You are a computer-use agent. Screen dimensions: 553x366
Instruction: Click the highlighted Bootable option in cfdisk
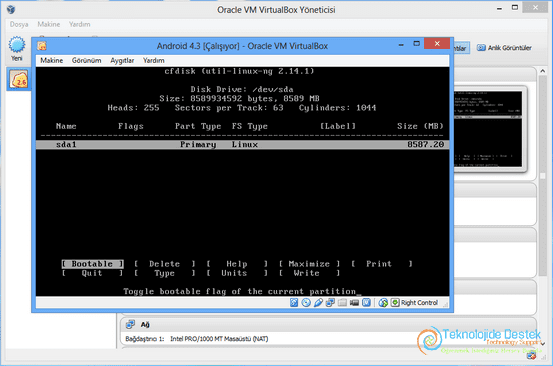(92, 264)
